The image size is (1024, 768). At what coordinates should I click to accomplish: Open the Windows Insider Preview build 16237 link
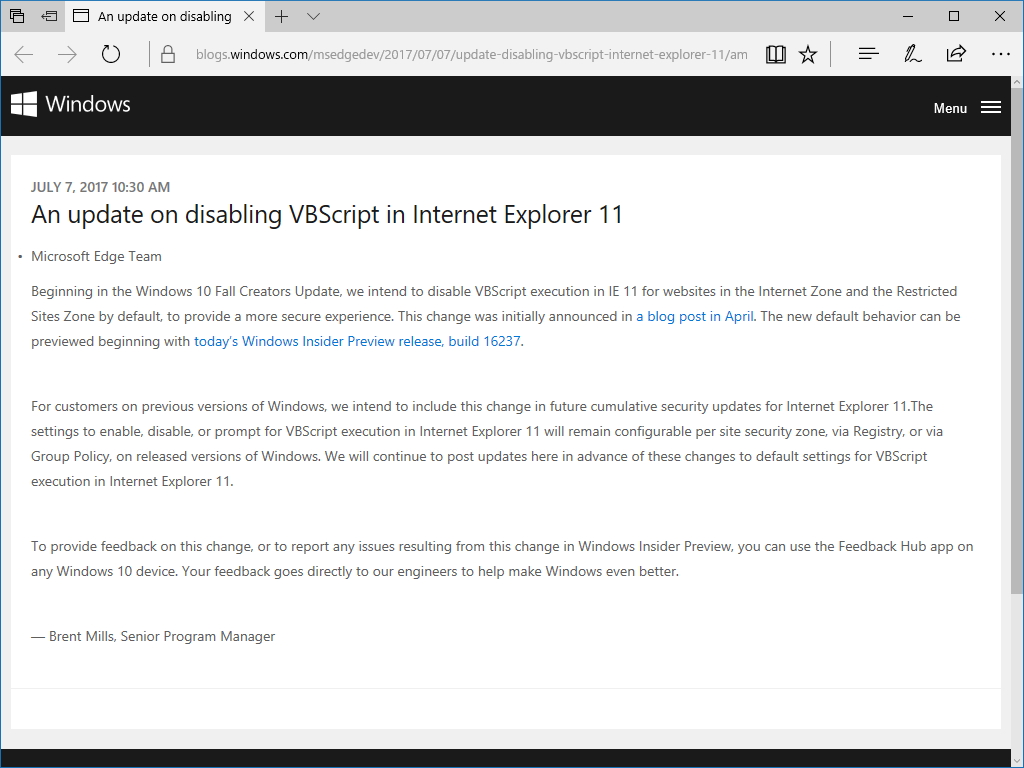[x=356, y=341]
